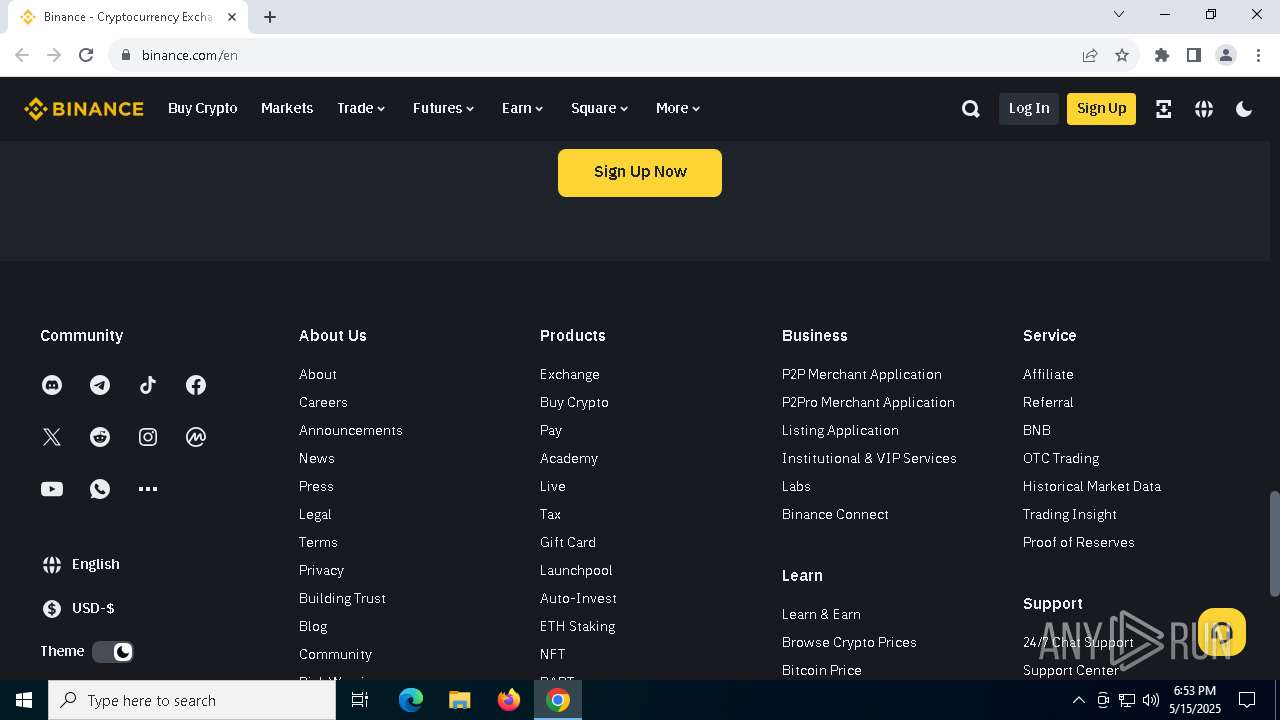The width and height of the screenshot is (1280, 720).
Task: Select the Binance browser tab
Action: tap(128, 17)
